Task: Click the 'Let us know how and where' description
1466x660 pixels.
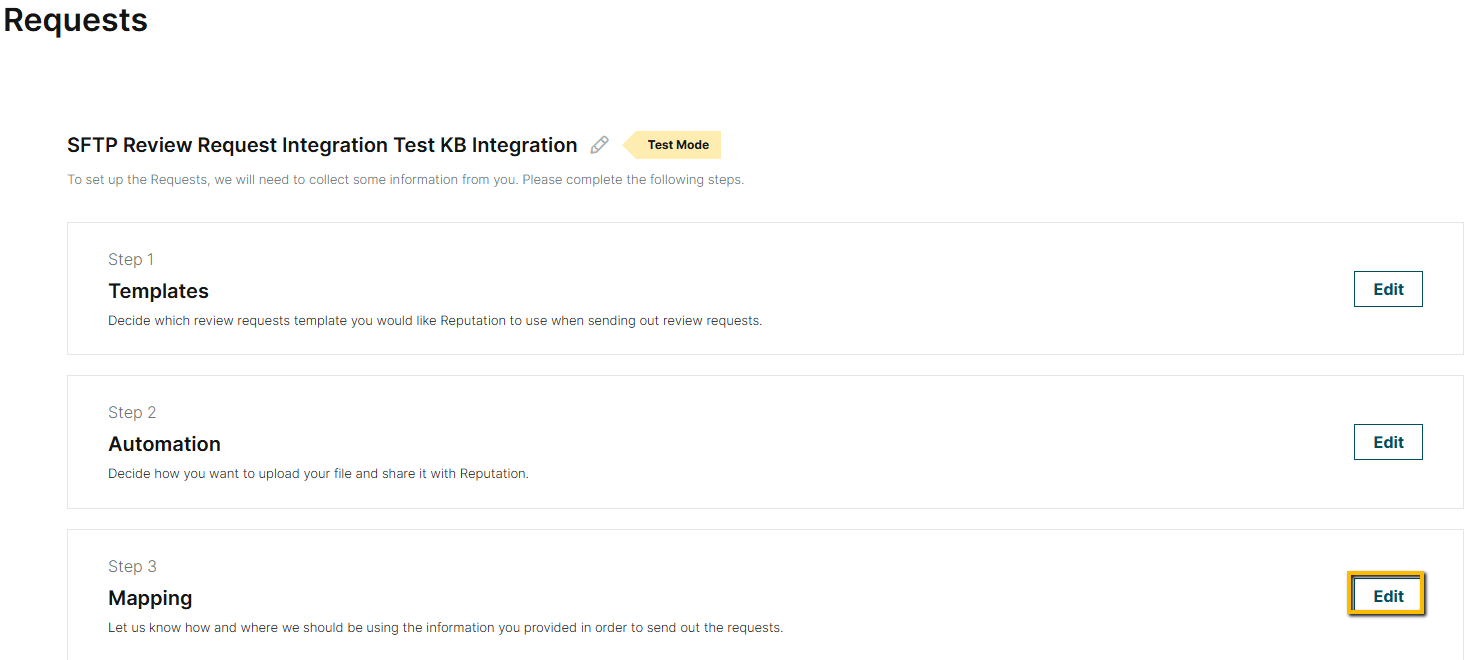Action: [445, 628]
